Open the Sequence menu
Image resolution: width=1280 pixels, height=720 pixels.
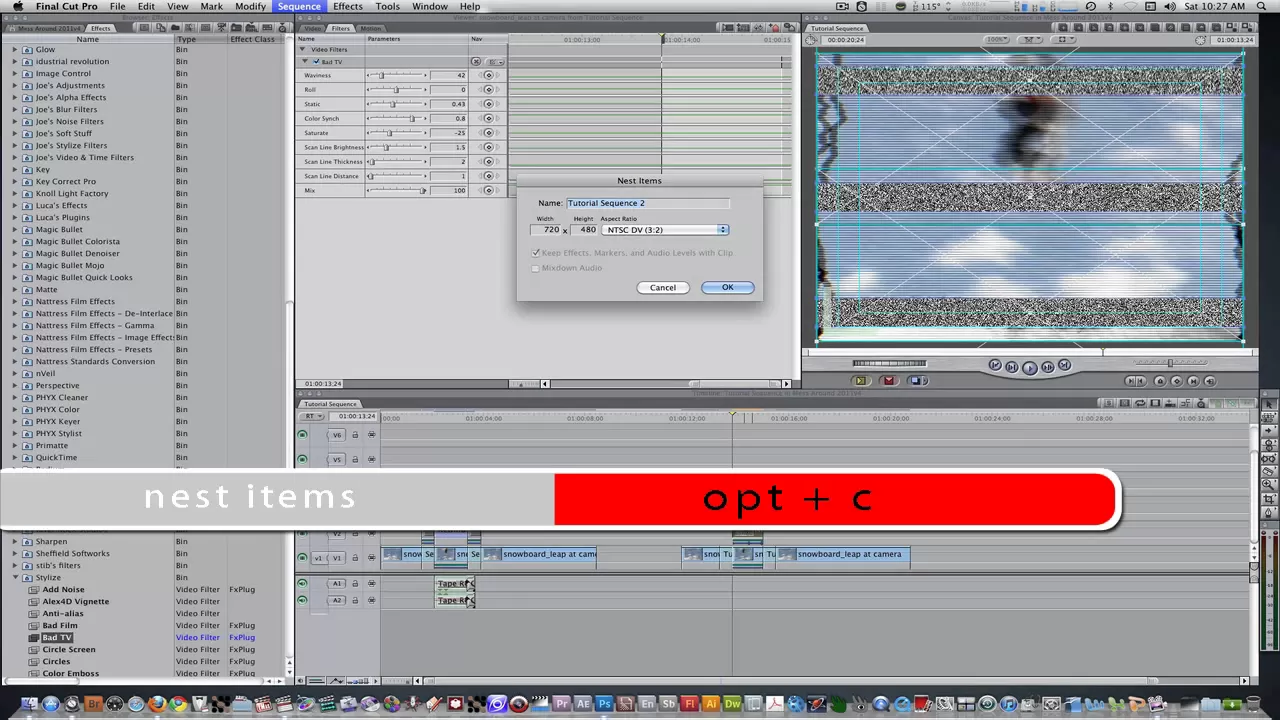[299, 7]
